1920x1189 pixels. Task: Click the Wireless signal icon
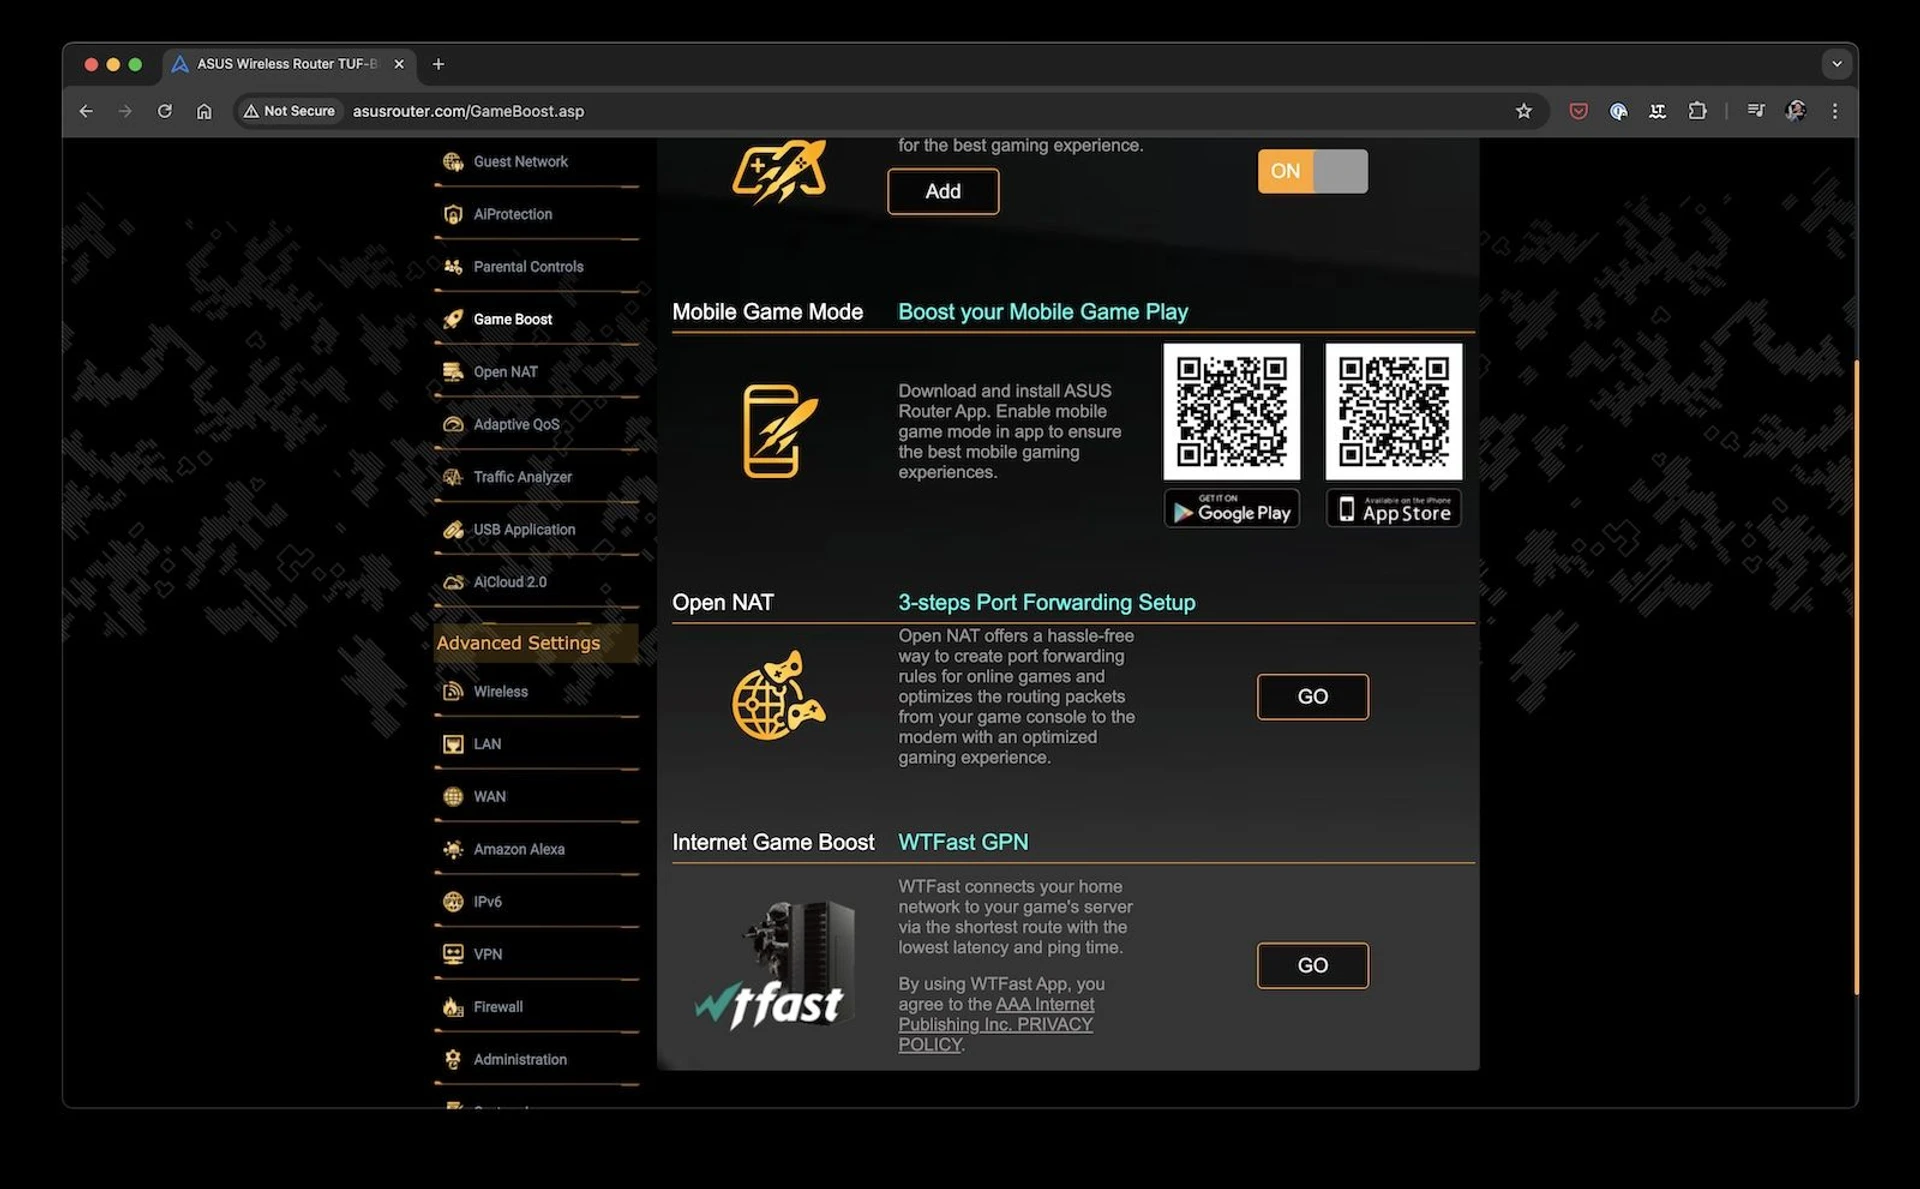click(x=453, y=692)
